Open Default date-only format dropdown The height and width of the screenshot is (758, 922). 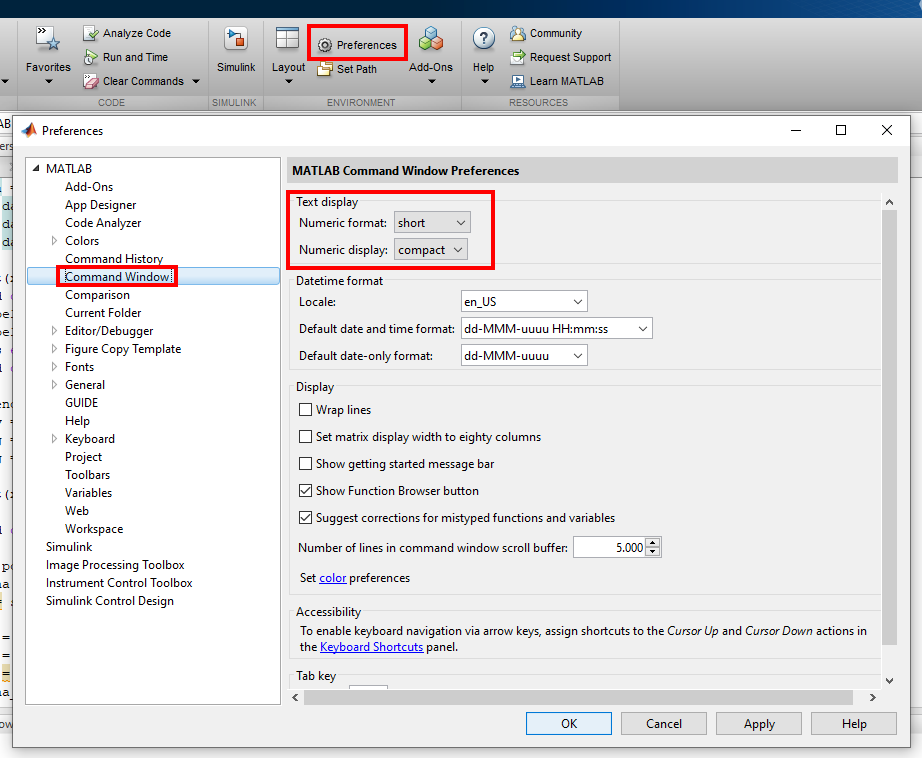[524, 356]
